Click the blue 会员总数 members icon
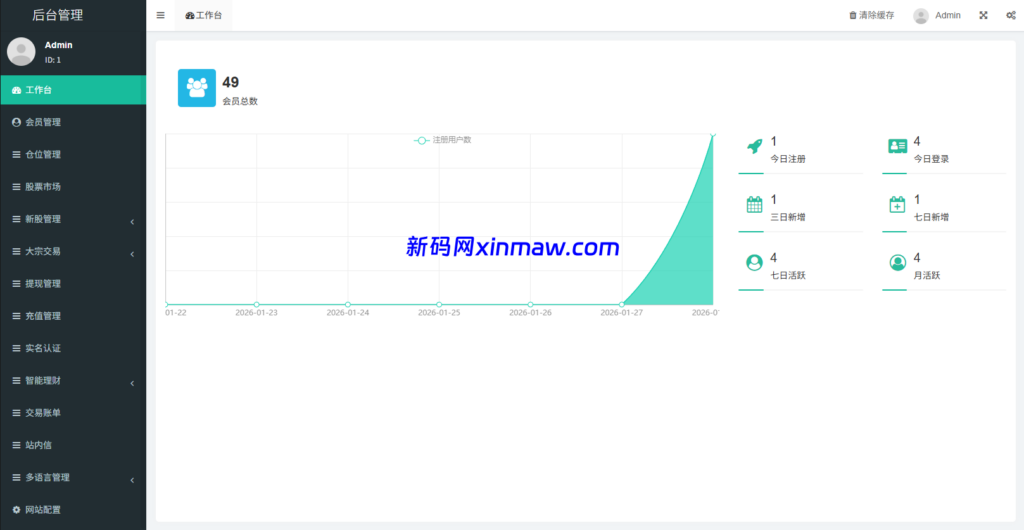Screen dimensions: 1024x530 197,88
